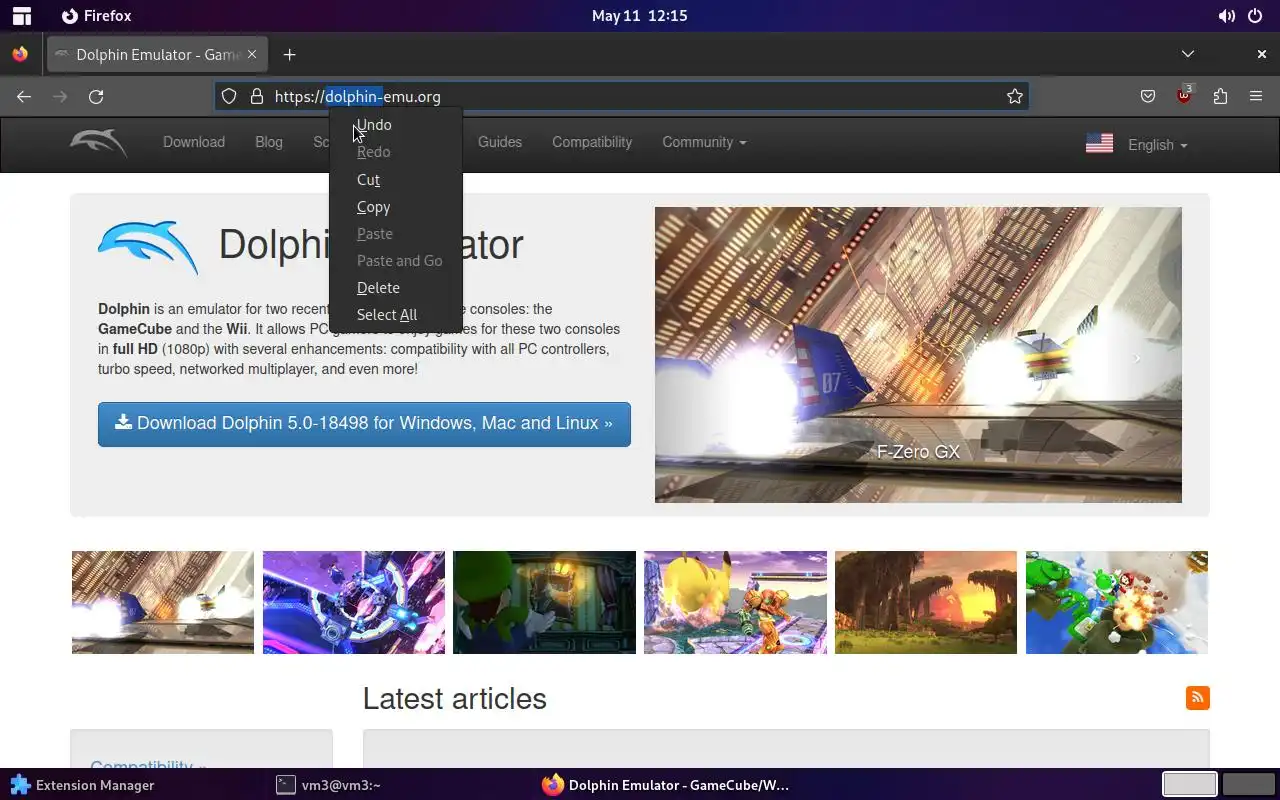Open the Activities overview icon top-left
This screenshot has height=800, width=1280.
21,16
